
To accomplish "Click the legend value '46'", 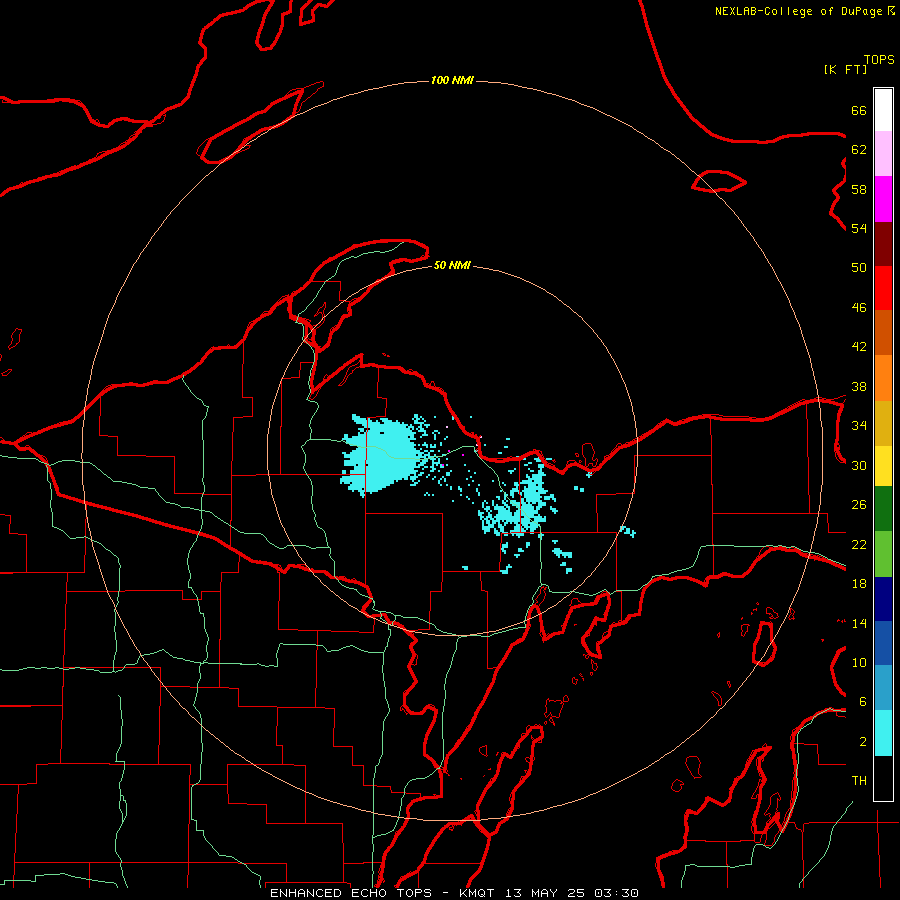I will [859, 308].
